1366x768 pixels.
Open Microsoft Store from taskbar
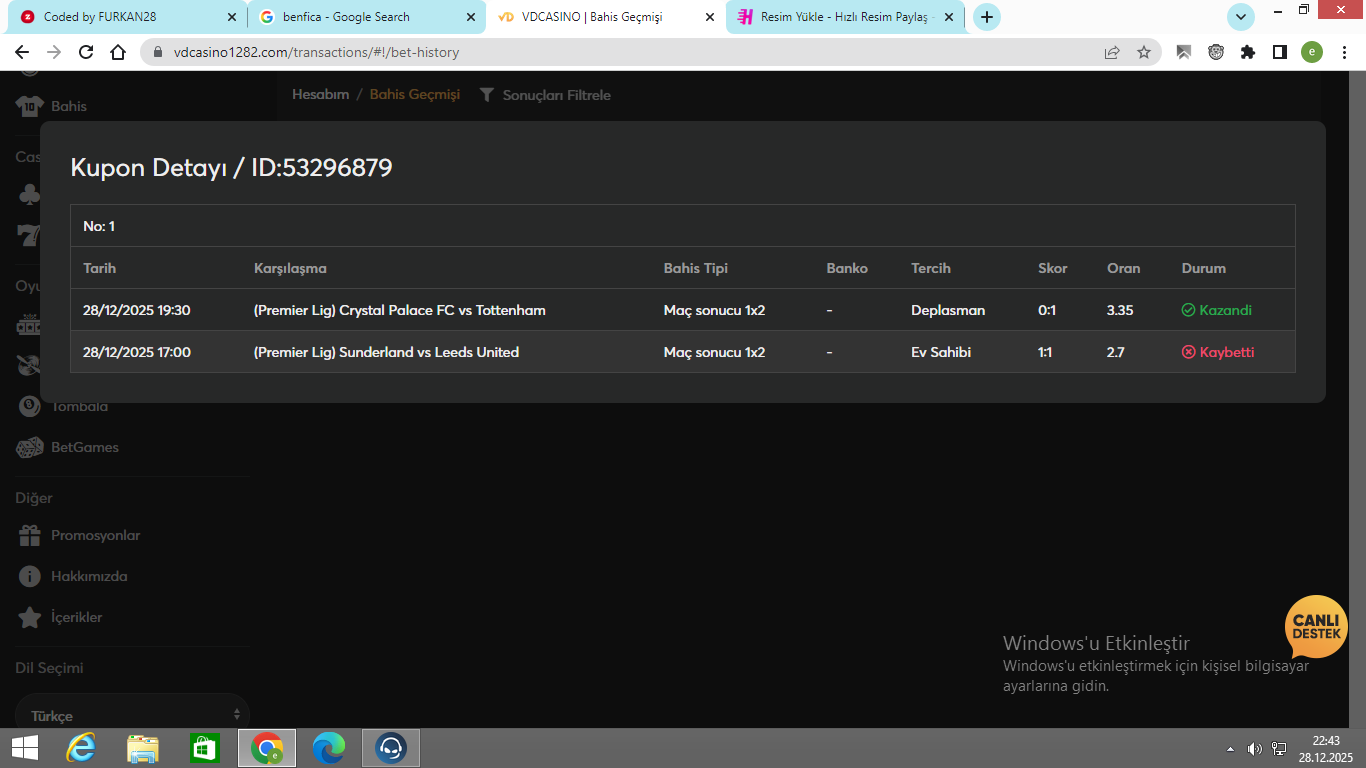[204, 748]
